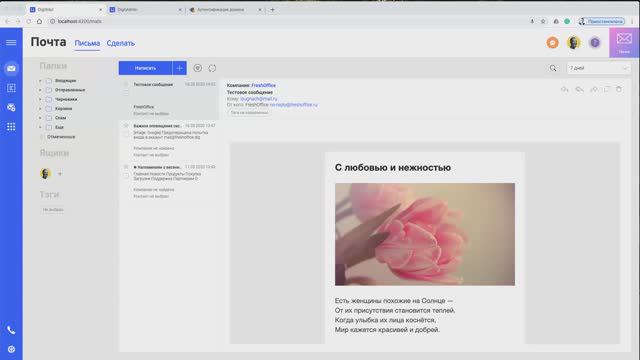Switch to the Письма tab

[x=87, y=43]
